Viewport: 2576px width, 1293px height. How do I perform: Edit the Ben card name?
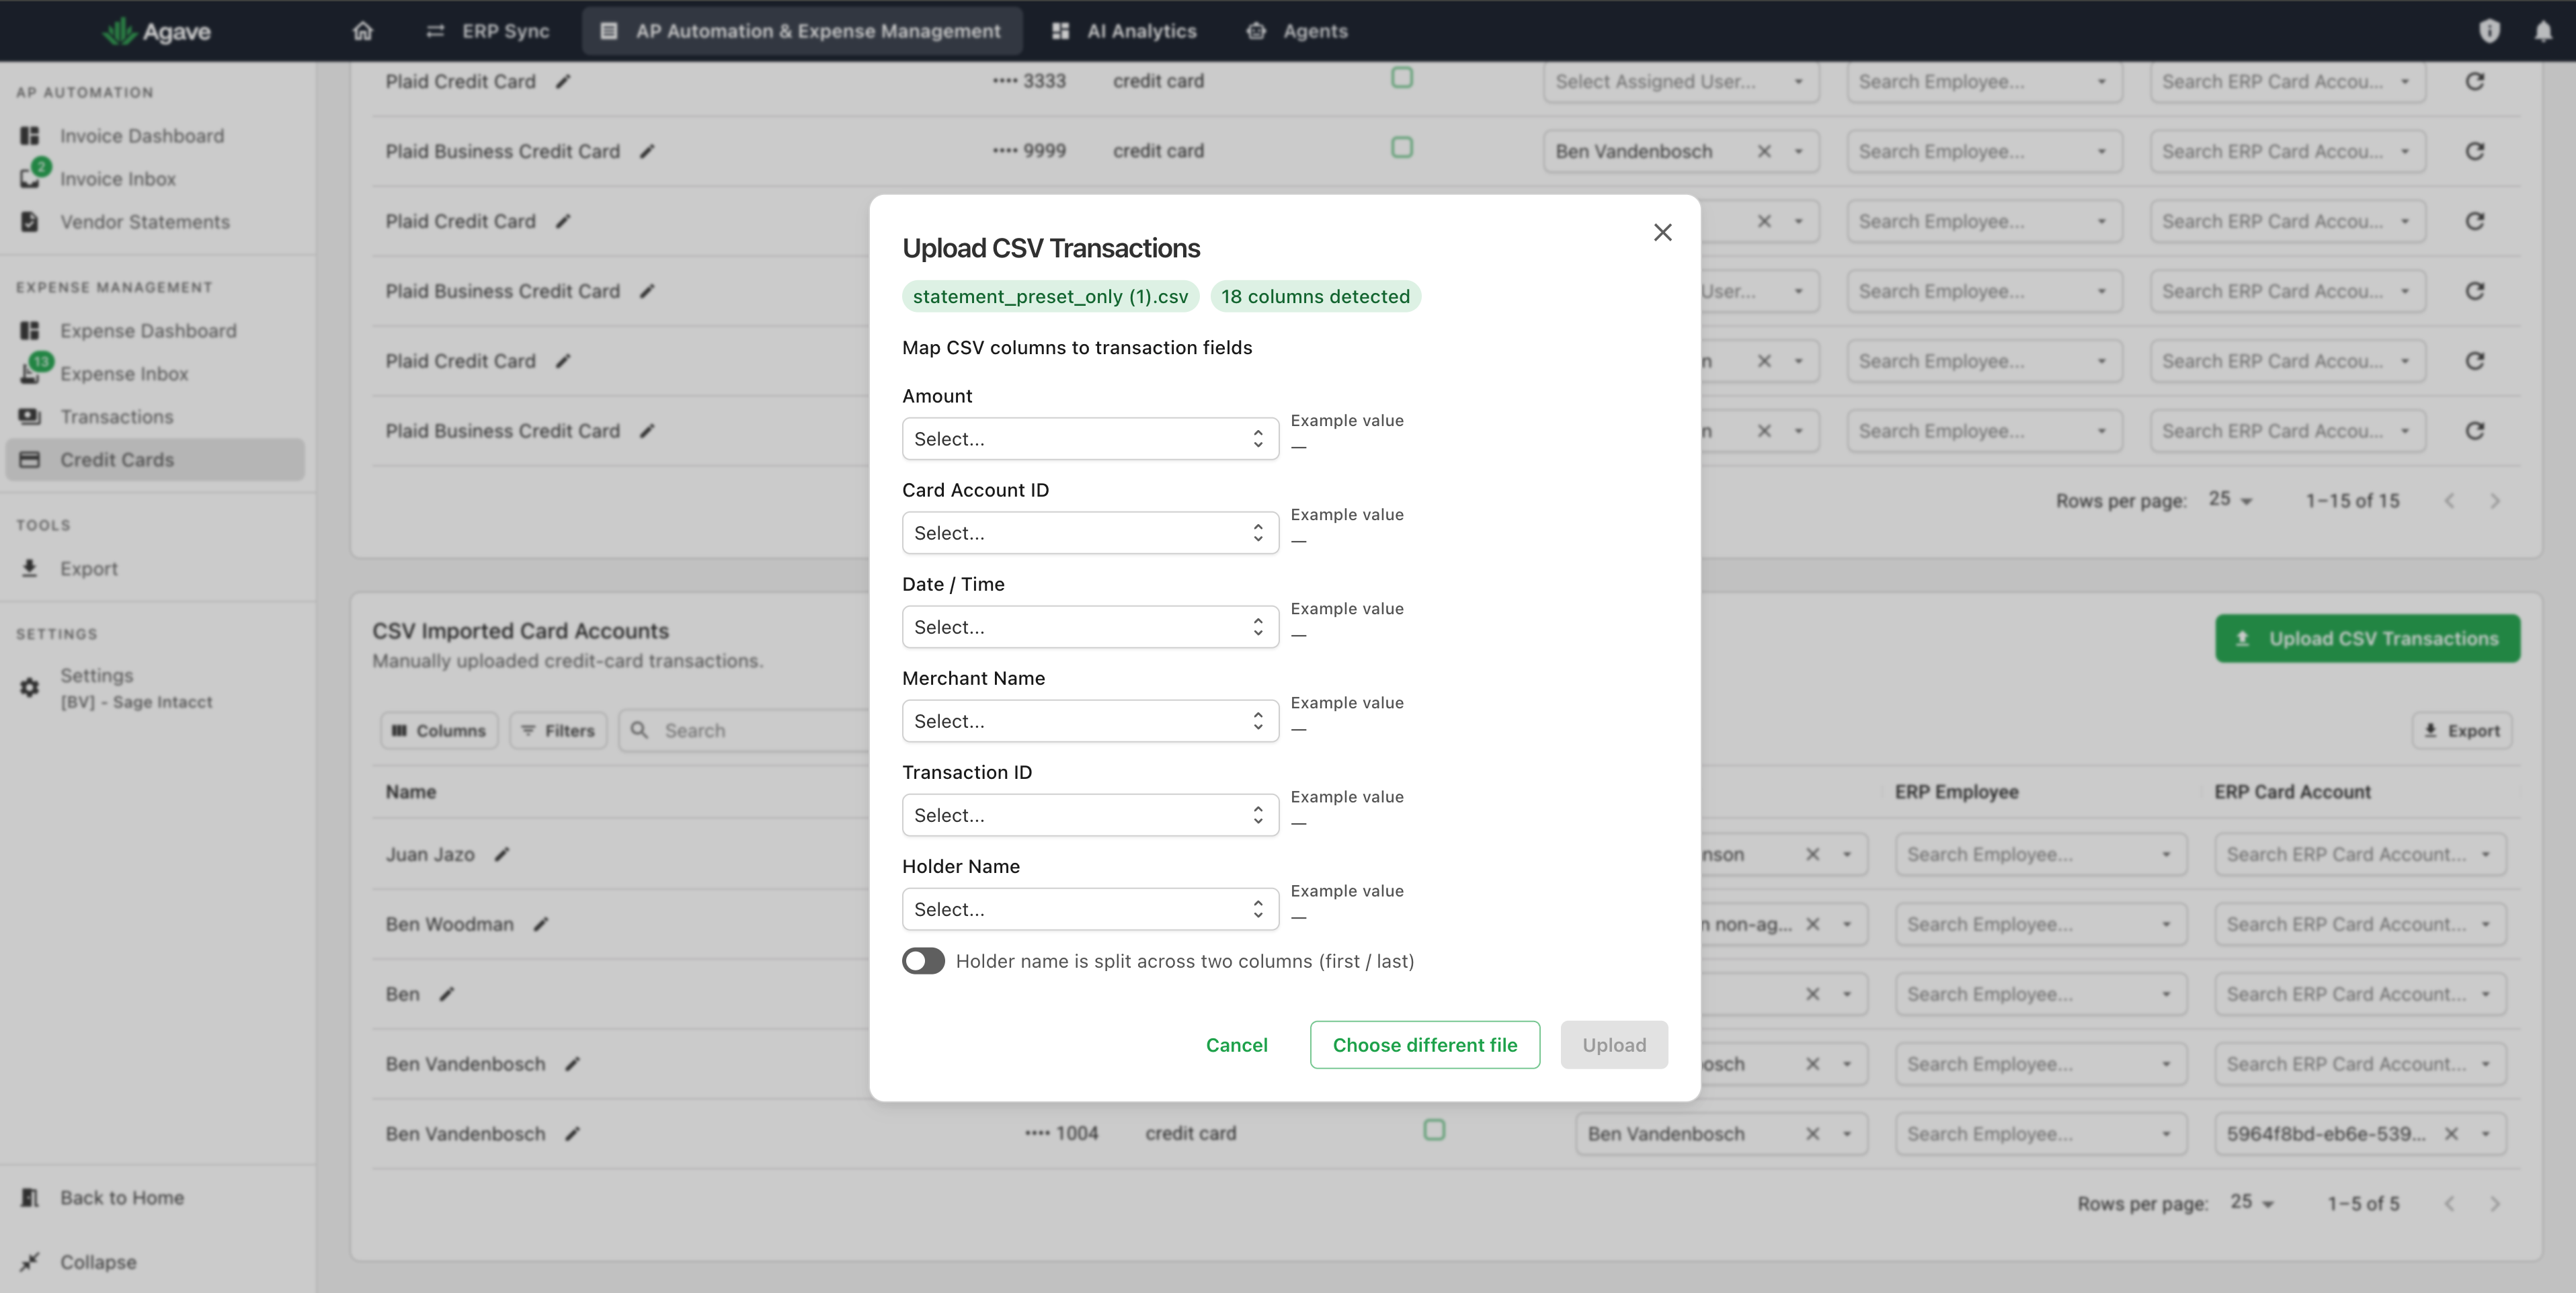447,995
